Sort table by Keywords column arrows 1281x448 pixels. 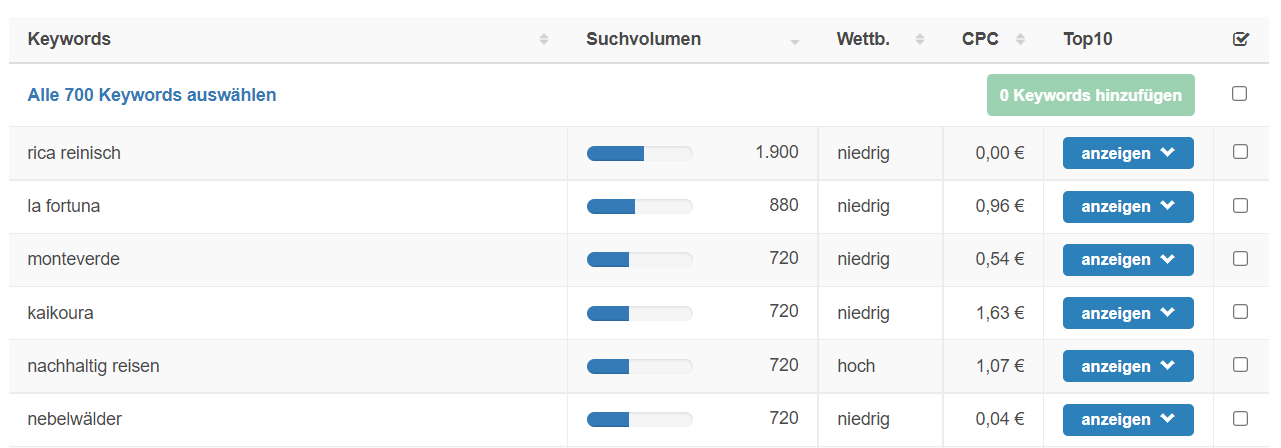[x=544, y=39]
